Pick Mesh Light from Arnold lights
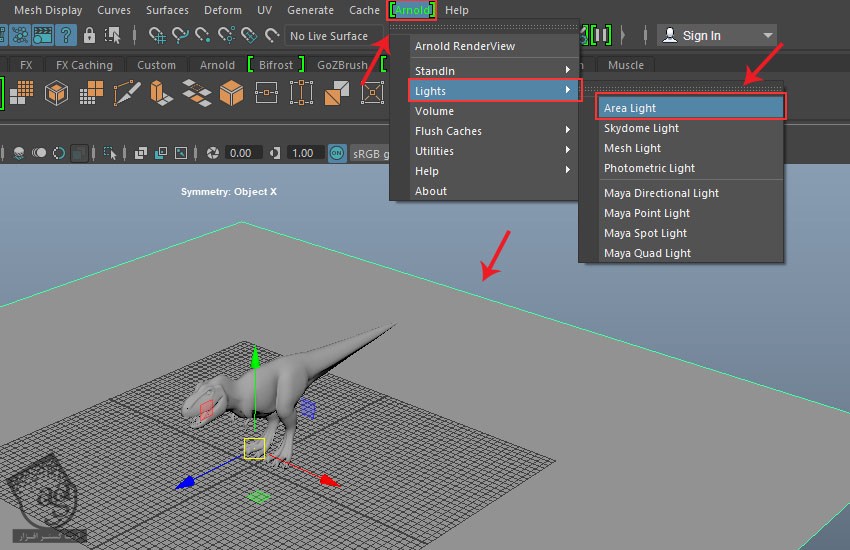This screenshot has width=850, height=550. pos(632,148)
